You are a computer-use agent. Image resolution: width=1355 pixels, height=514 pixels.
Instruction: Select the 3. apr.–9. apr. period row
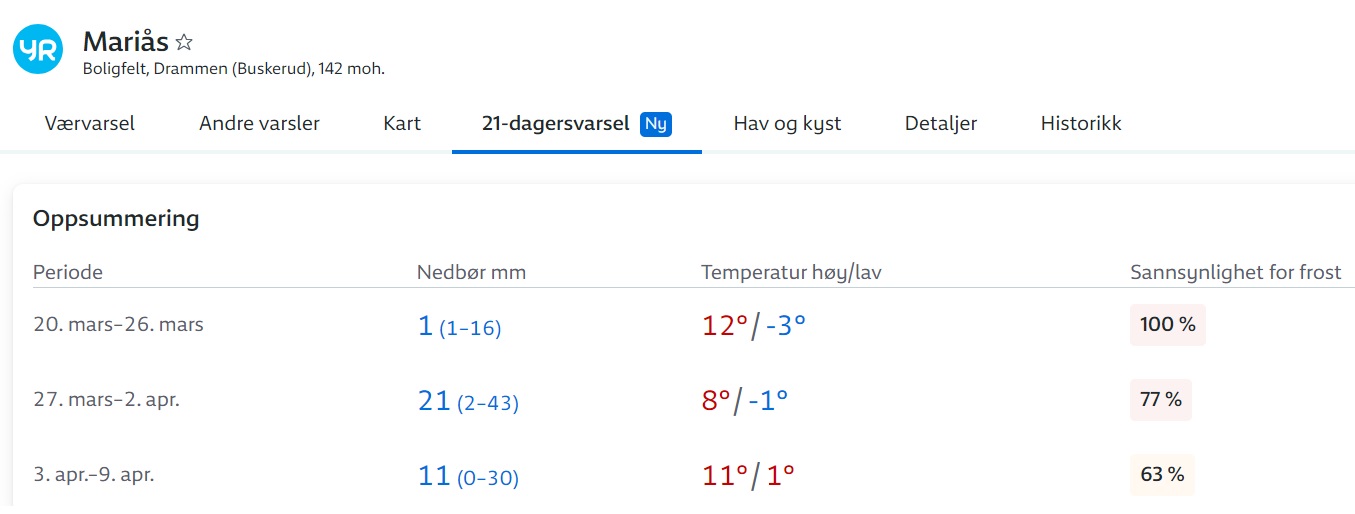[x=684, y=475]
